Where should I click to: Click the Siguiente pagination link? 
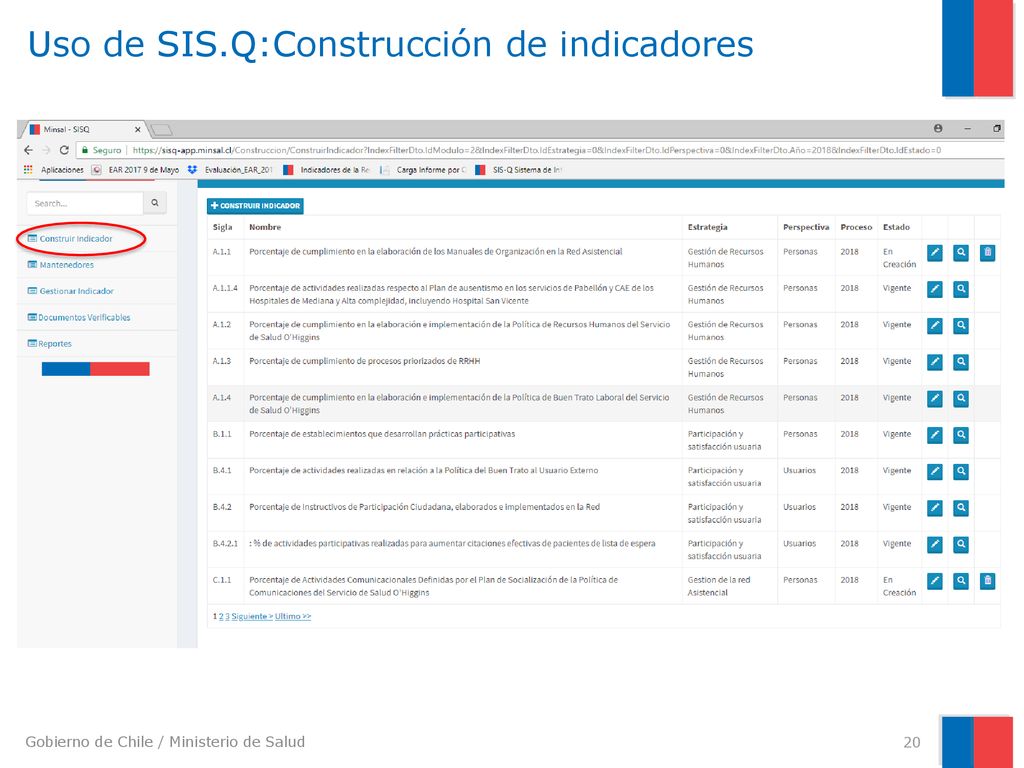tap(252, 616)
